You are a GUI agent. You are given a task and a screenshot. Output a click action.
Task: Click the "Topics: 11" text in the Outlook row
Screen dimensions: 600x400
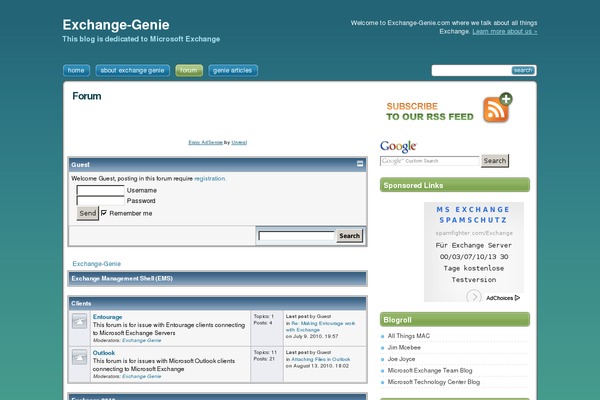(265, 352)
